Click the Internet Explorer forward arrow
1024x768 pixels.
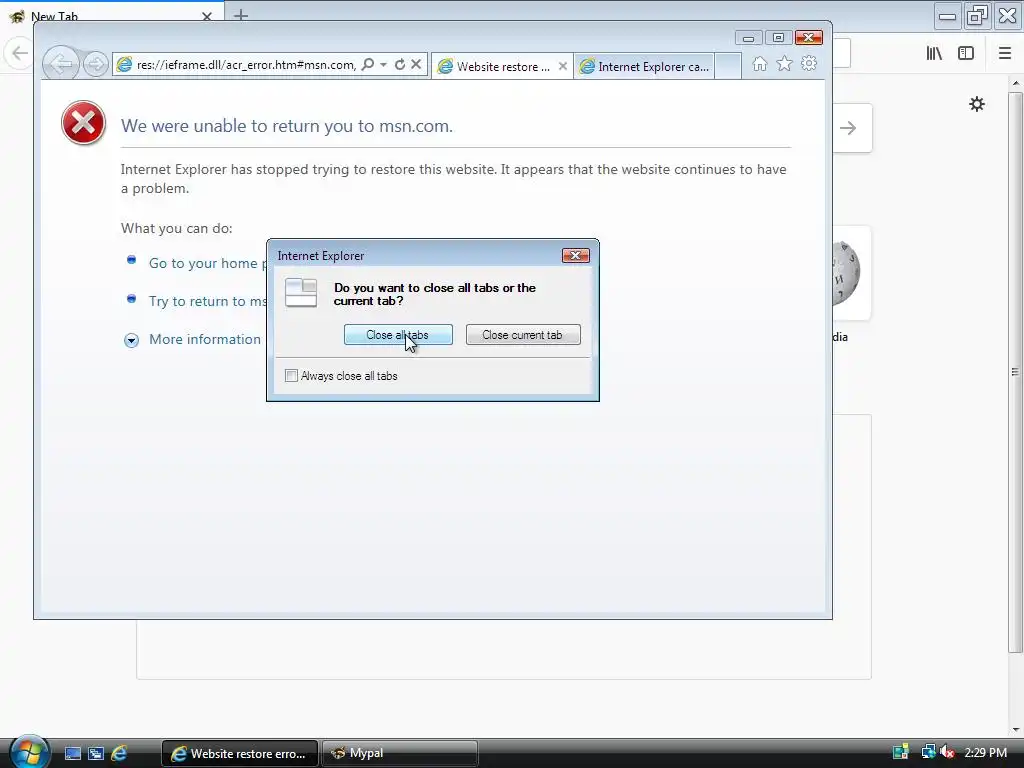click(x=96, y=64)
